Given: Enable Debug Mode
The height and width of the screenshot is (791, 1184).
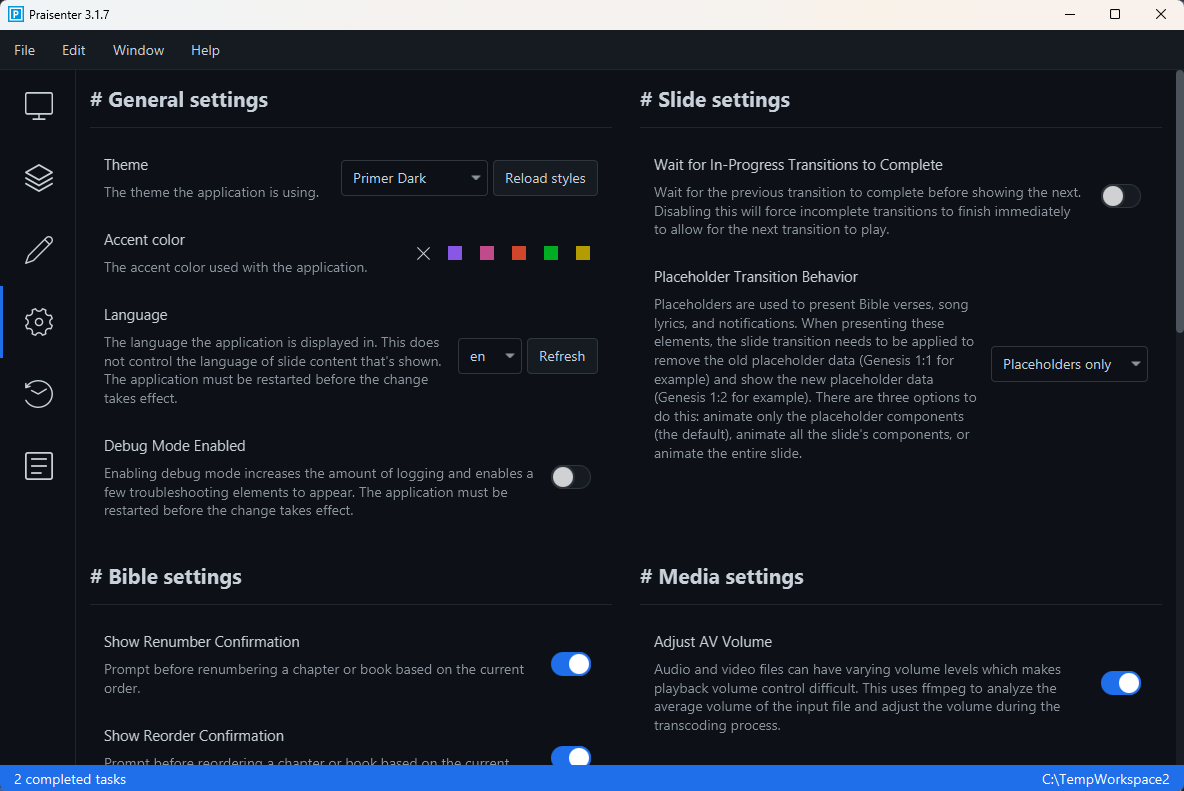Looking at the screenshot, I should (570, 477).
